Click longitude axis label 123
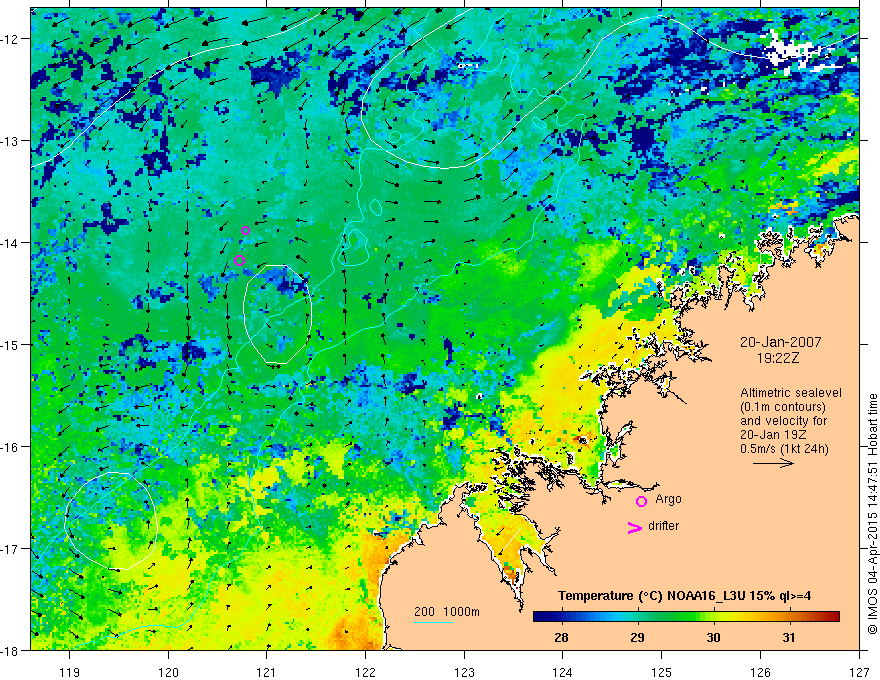 [x=464, y=672]
